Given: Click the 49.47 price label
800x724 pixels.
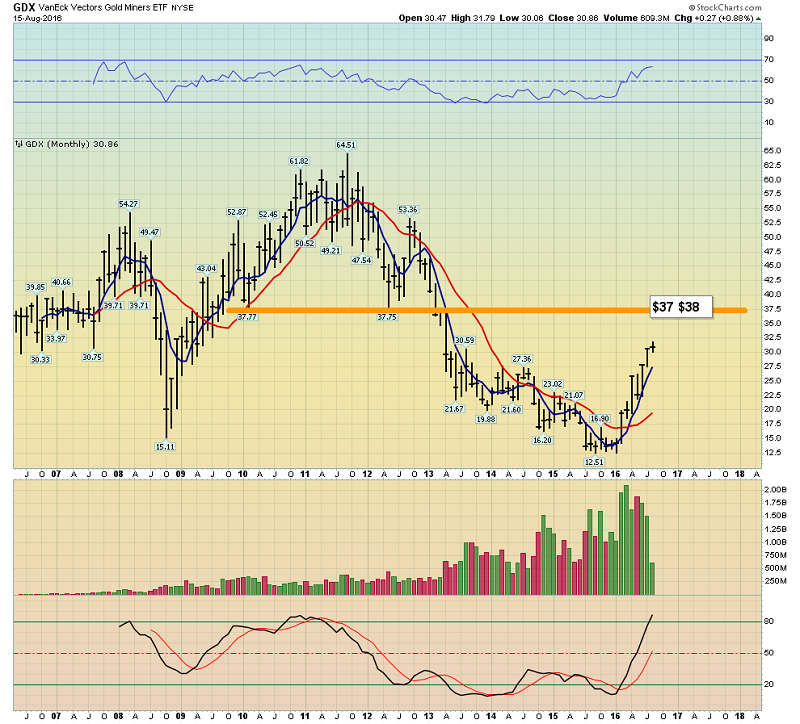Looking at the screenshot, I should pyautogui.click(x=149, y=232).
